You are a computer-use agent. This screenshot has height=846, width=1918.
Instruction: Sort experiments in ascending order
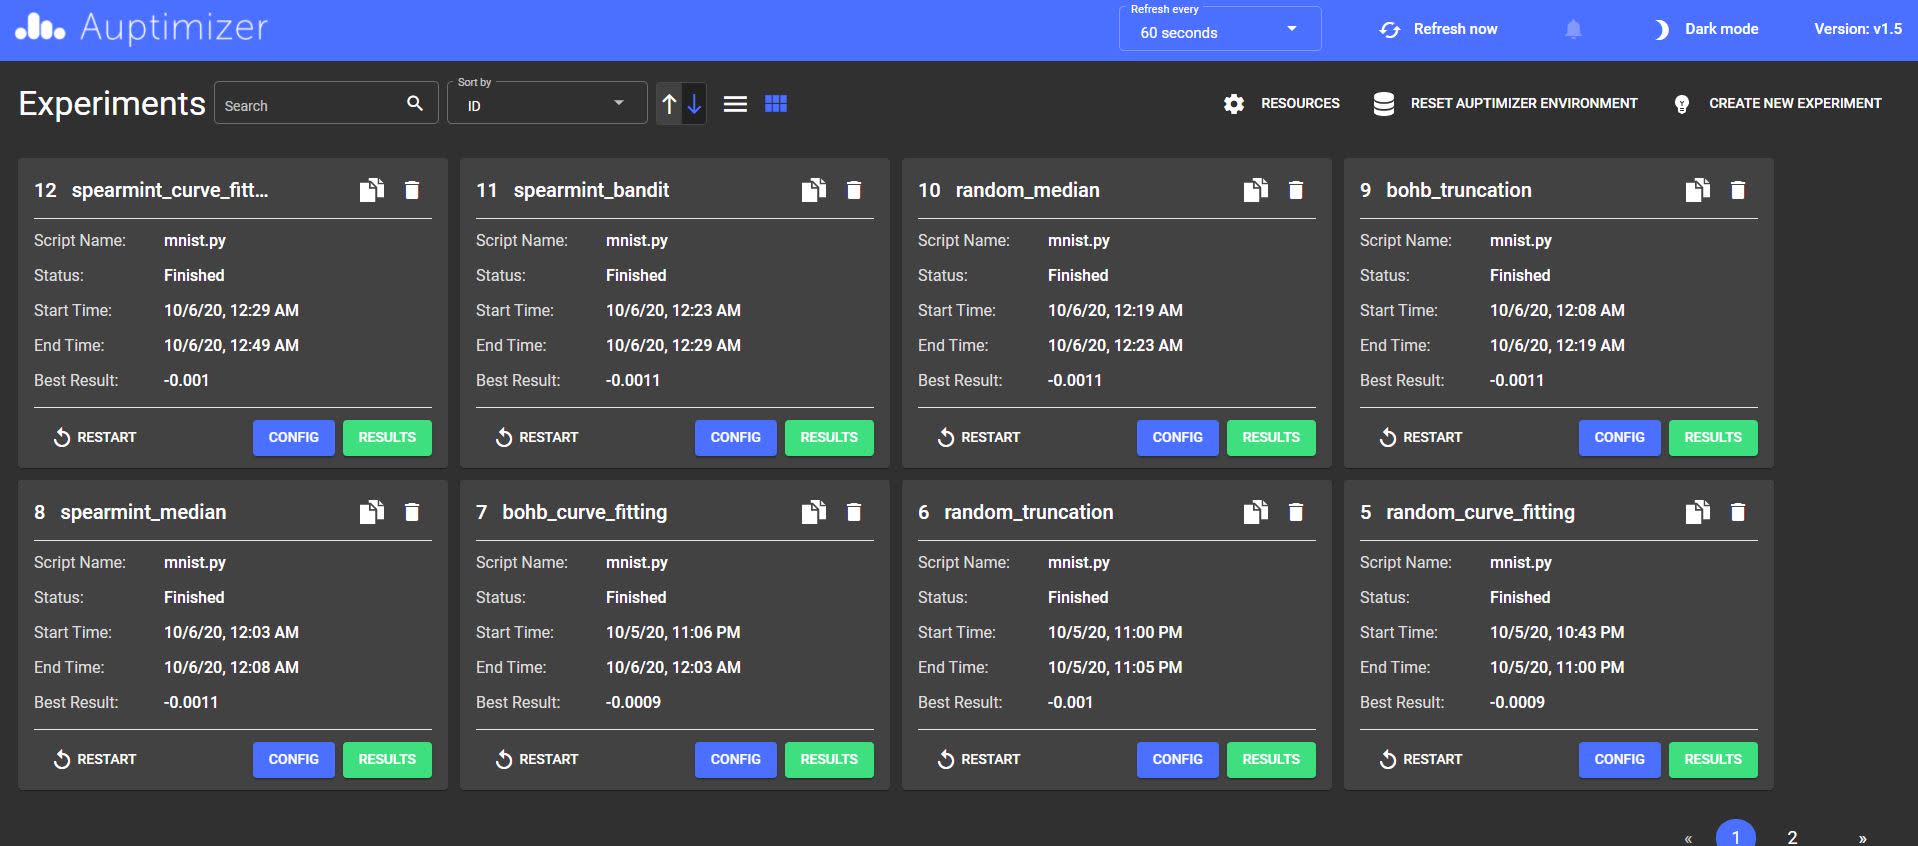point(669,103)
